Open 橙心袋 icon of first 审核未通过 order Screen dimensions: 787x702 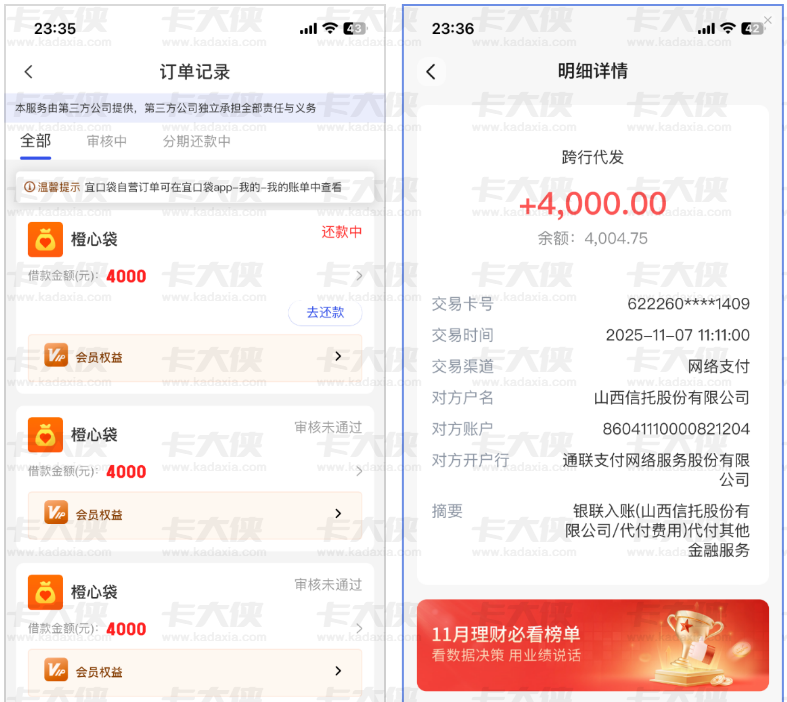click(x=45, y=435)
